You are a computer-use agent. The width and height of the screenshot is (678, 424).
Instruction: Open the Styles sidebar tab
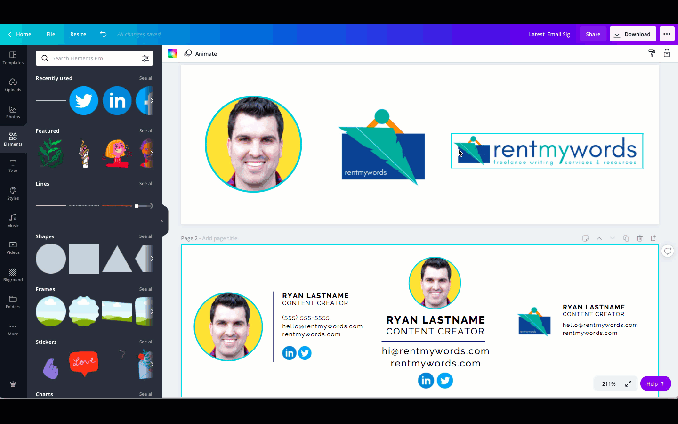click(13, 193)
